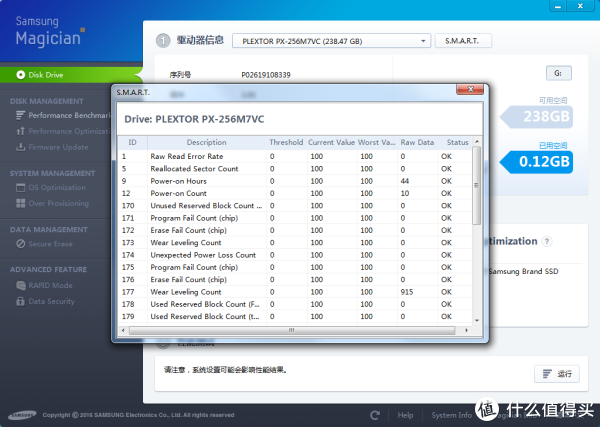Click the help question mark beside Optimization

pos(547,241)
